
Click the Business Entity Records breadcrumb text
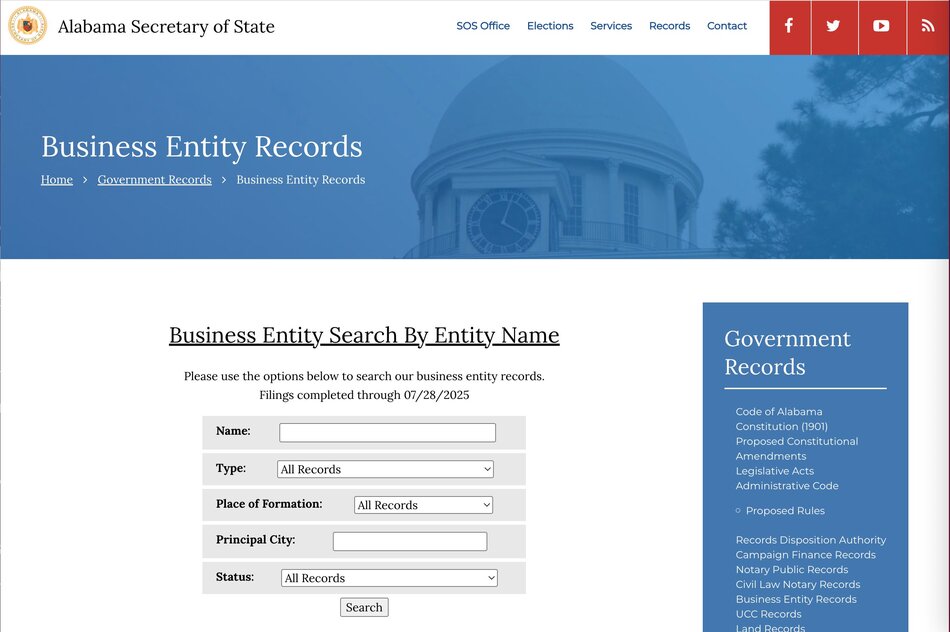point(301,179)
